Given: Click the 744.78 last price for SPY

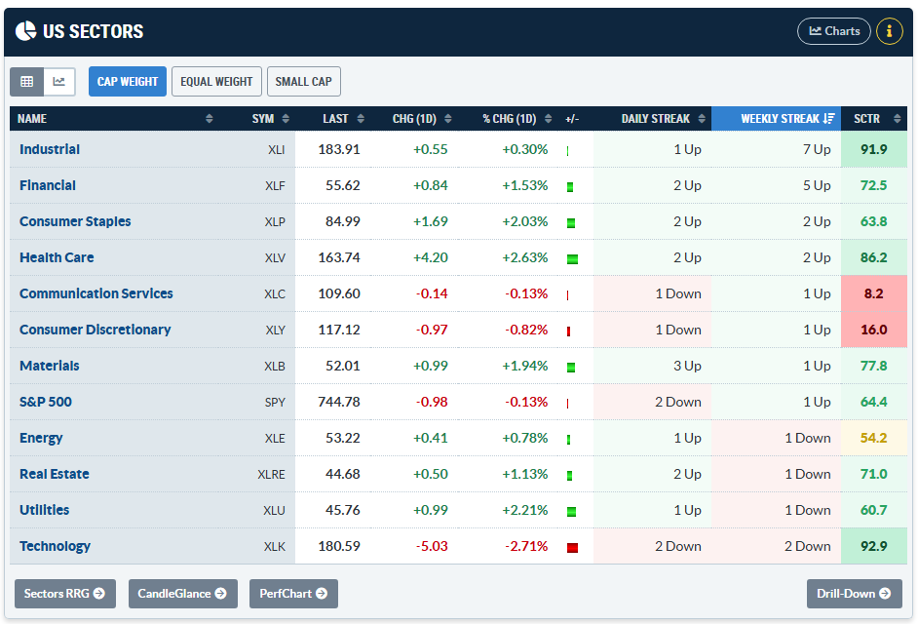Looking at the screenshot, I should [339, 402].
